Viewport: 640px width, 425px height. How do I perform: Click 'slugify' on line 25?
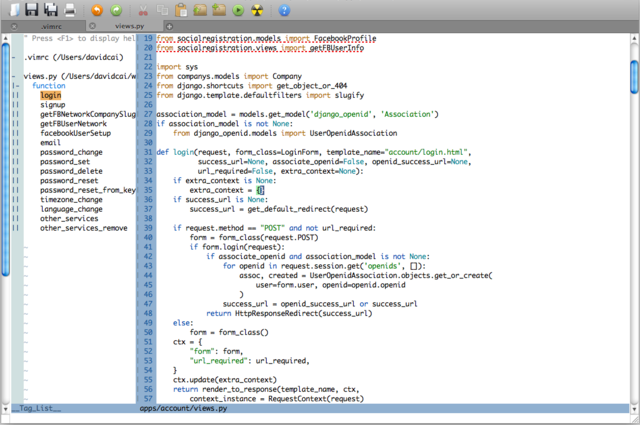(349, 95)
